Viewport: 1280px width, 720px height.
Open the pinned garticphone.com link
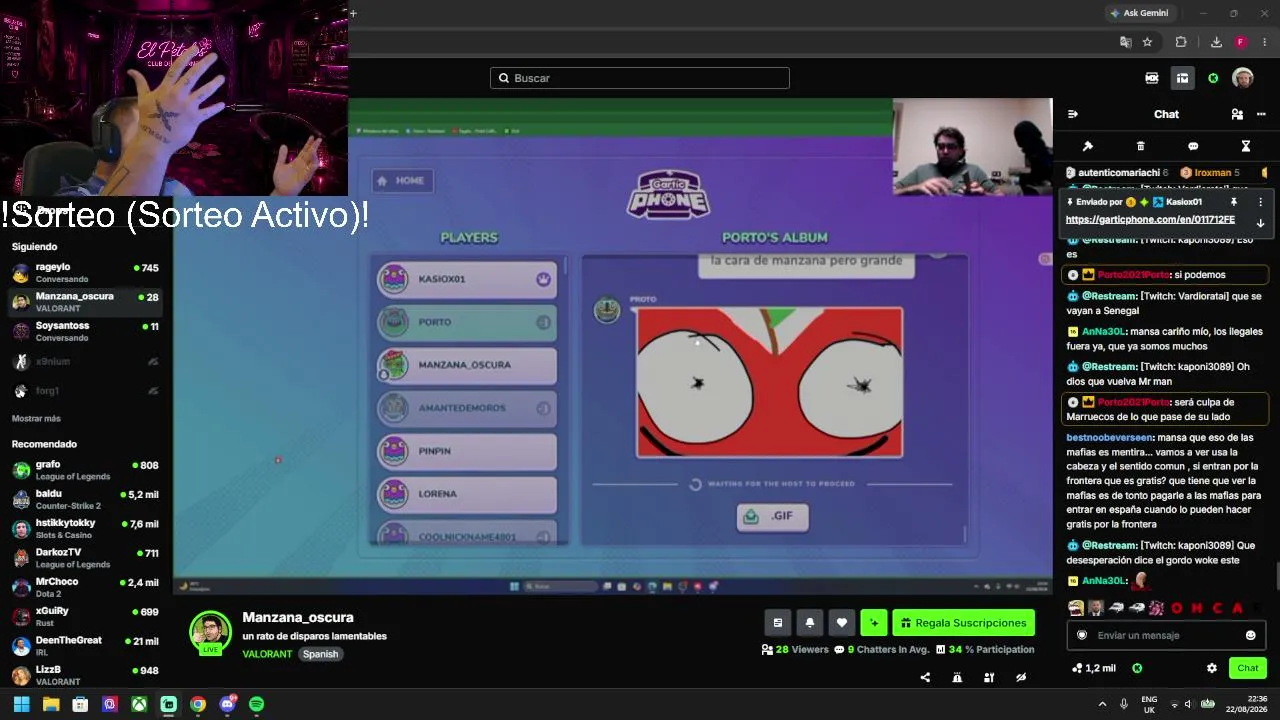[1150, 220]
